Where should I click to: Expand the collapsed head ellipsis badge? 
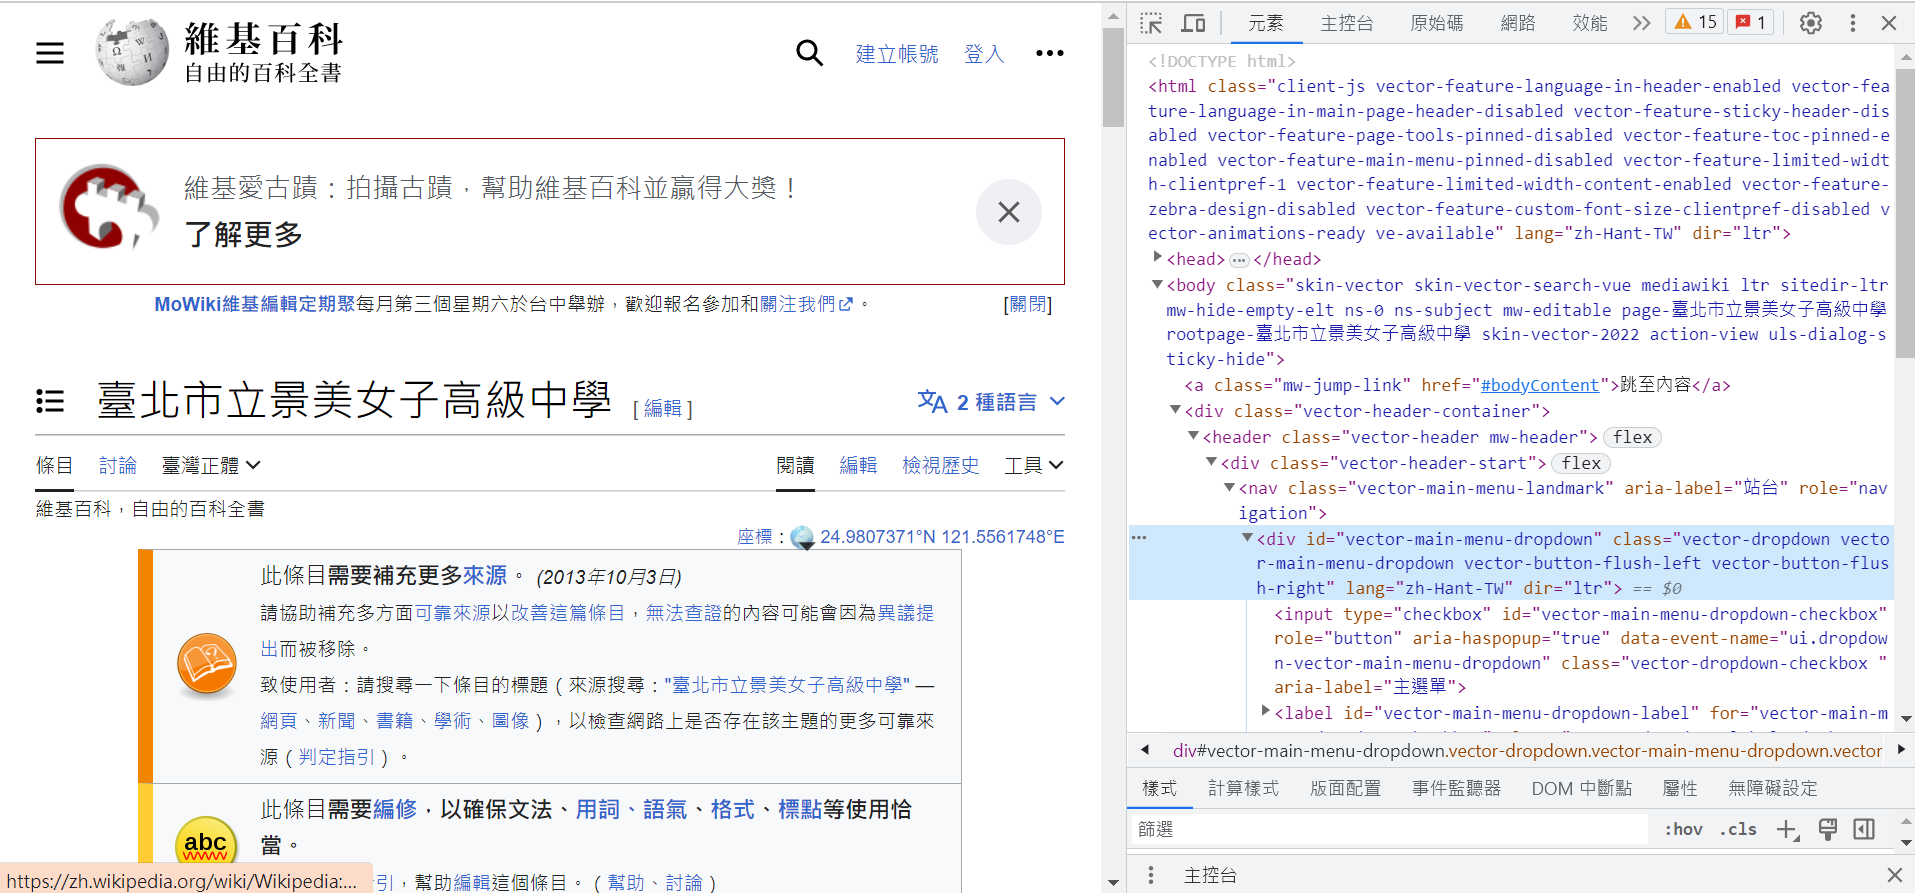click(x=1239, y=260)
